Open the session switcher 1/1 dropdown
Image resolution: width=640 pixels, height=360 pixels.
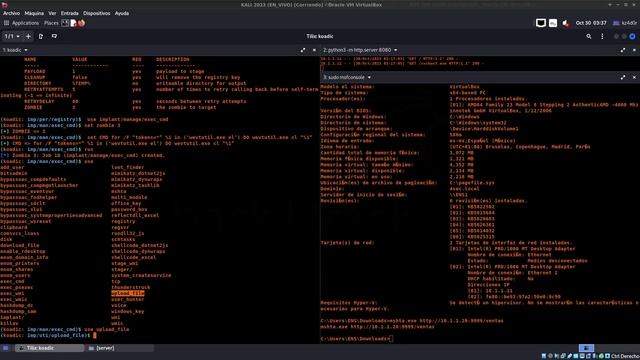[12, 36]
